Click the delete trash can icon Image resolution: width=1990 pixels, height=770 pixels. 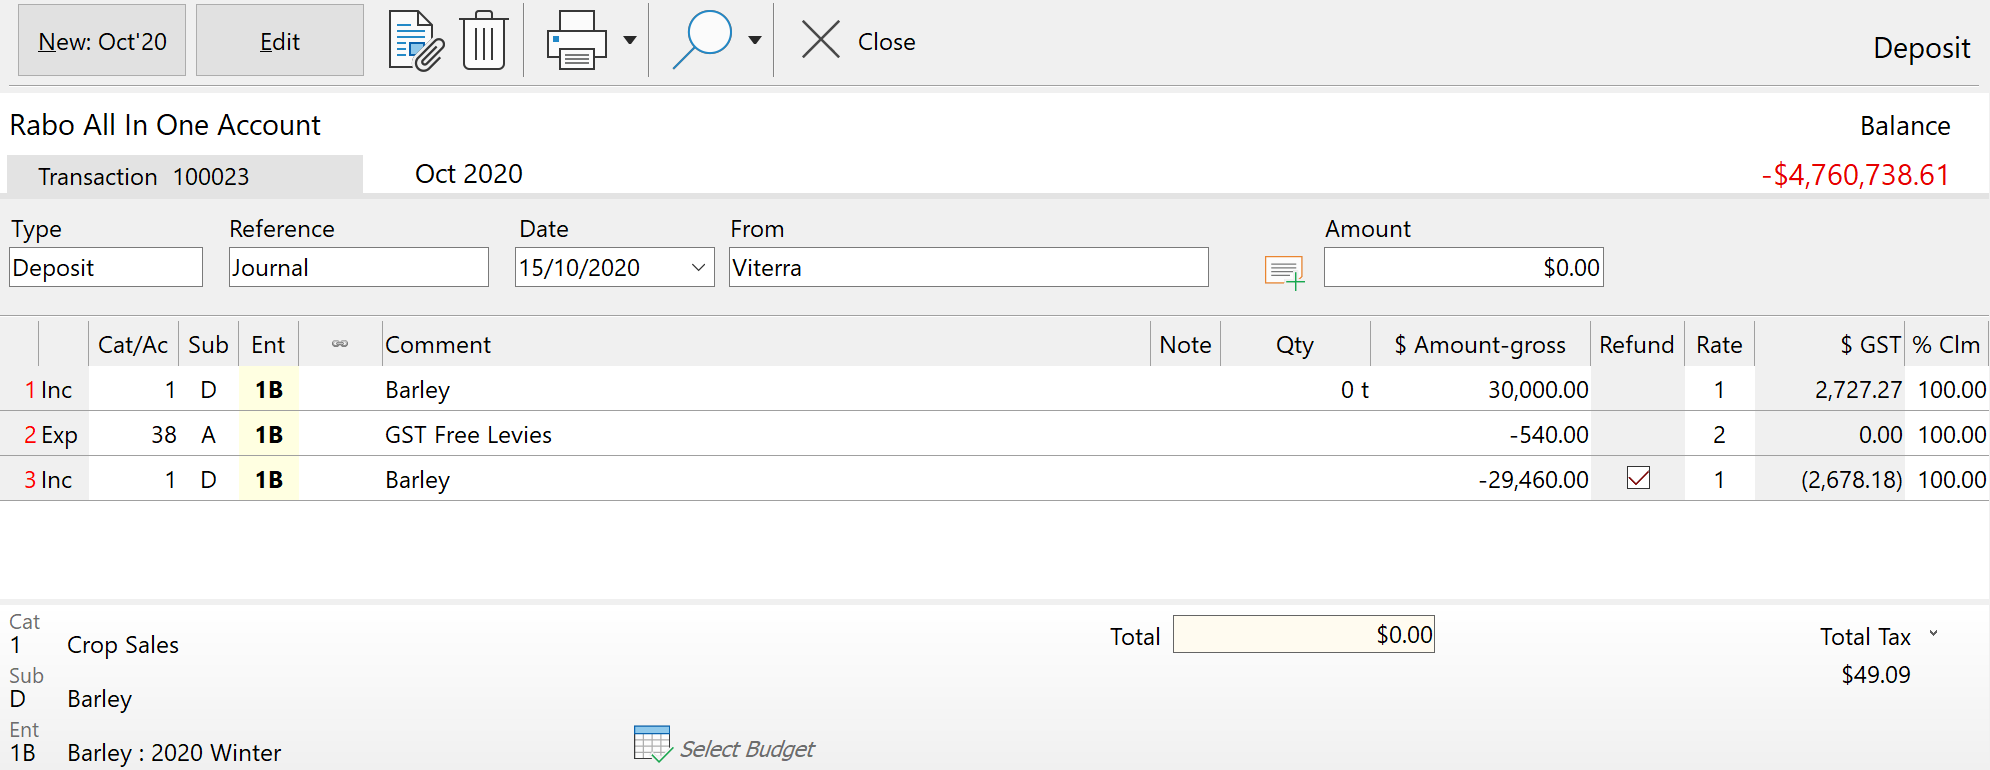(484, 41)
